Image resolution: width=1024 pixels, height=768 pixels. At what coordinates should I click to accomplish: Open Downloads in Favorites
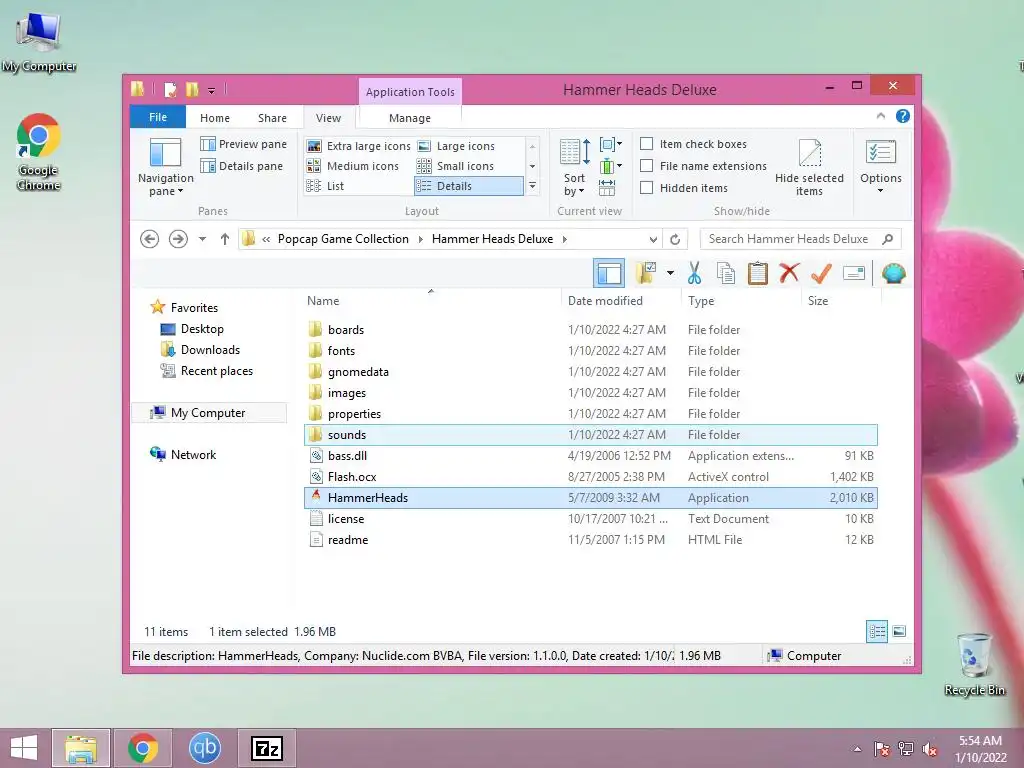[200, 350]
